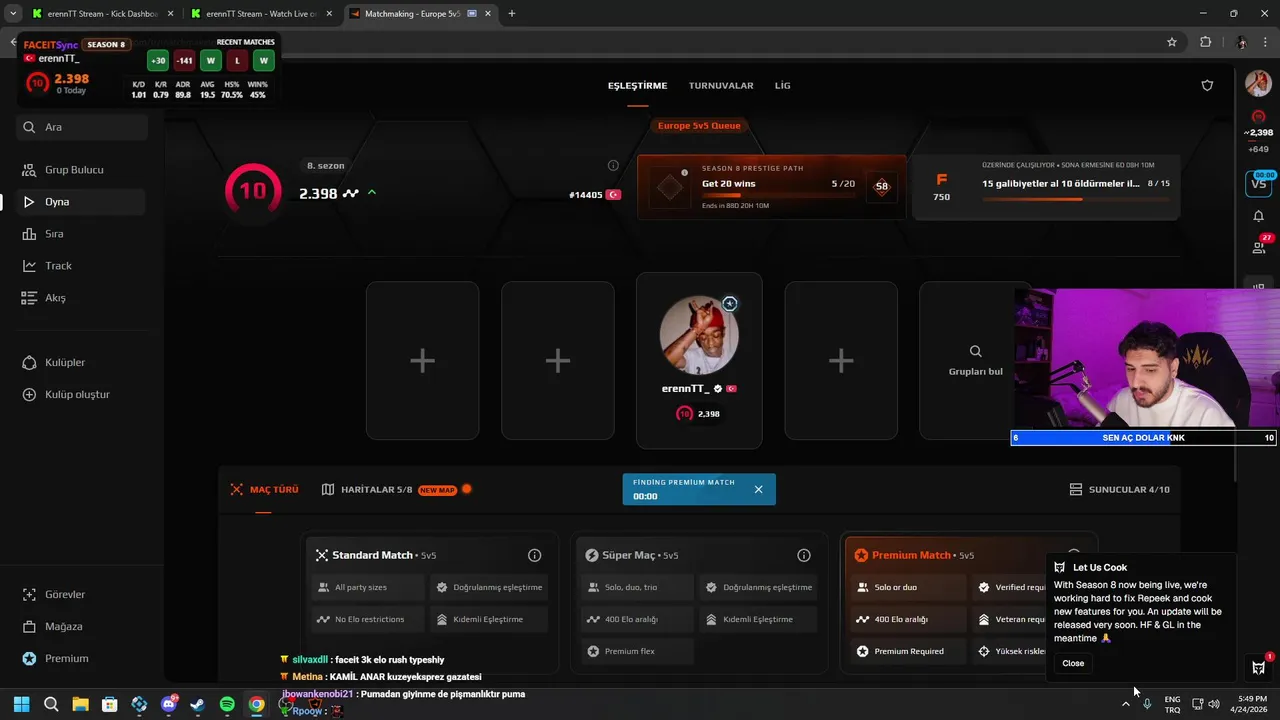Open the Ara search field
1280x720 pixels.
coord(82,127)
